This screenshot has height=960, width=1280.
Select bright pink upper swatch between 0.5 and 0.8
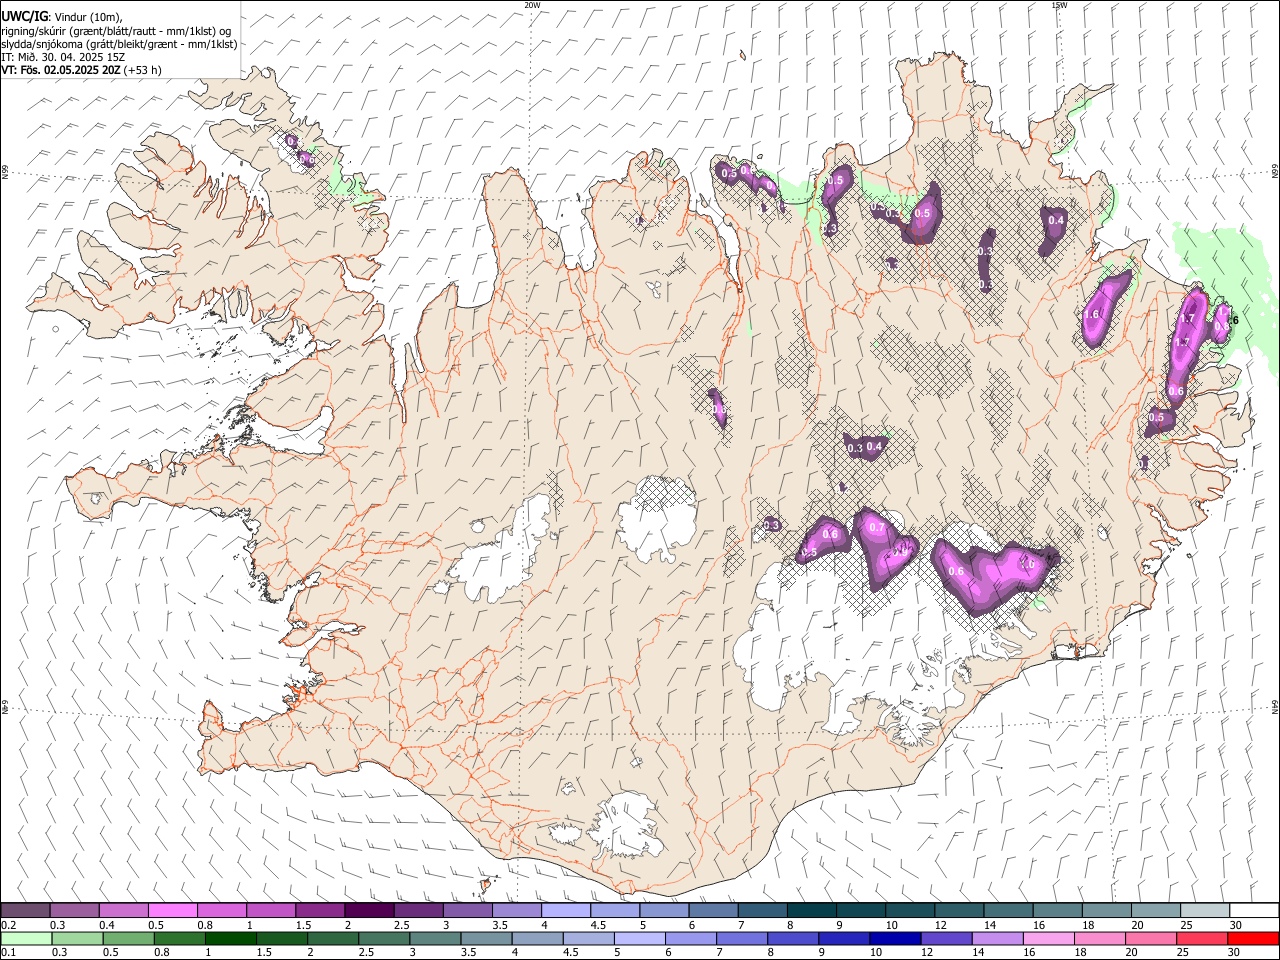[173, 911]
